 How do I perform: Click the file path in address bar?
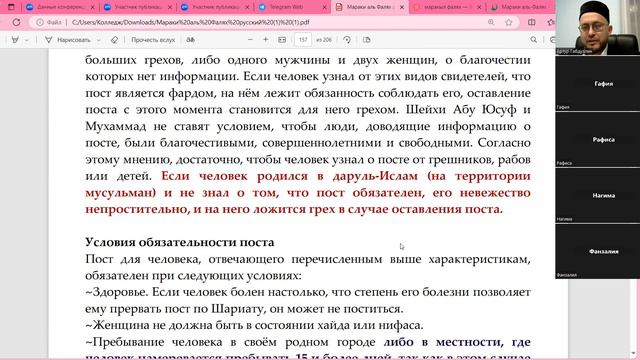click(191, 22)
